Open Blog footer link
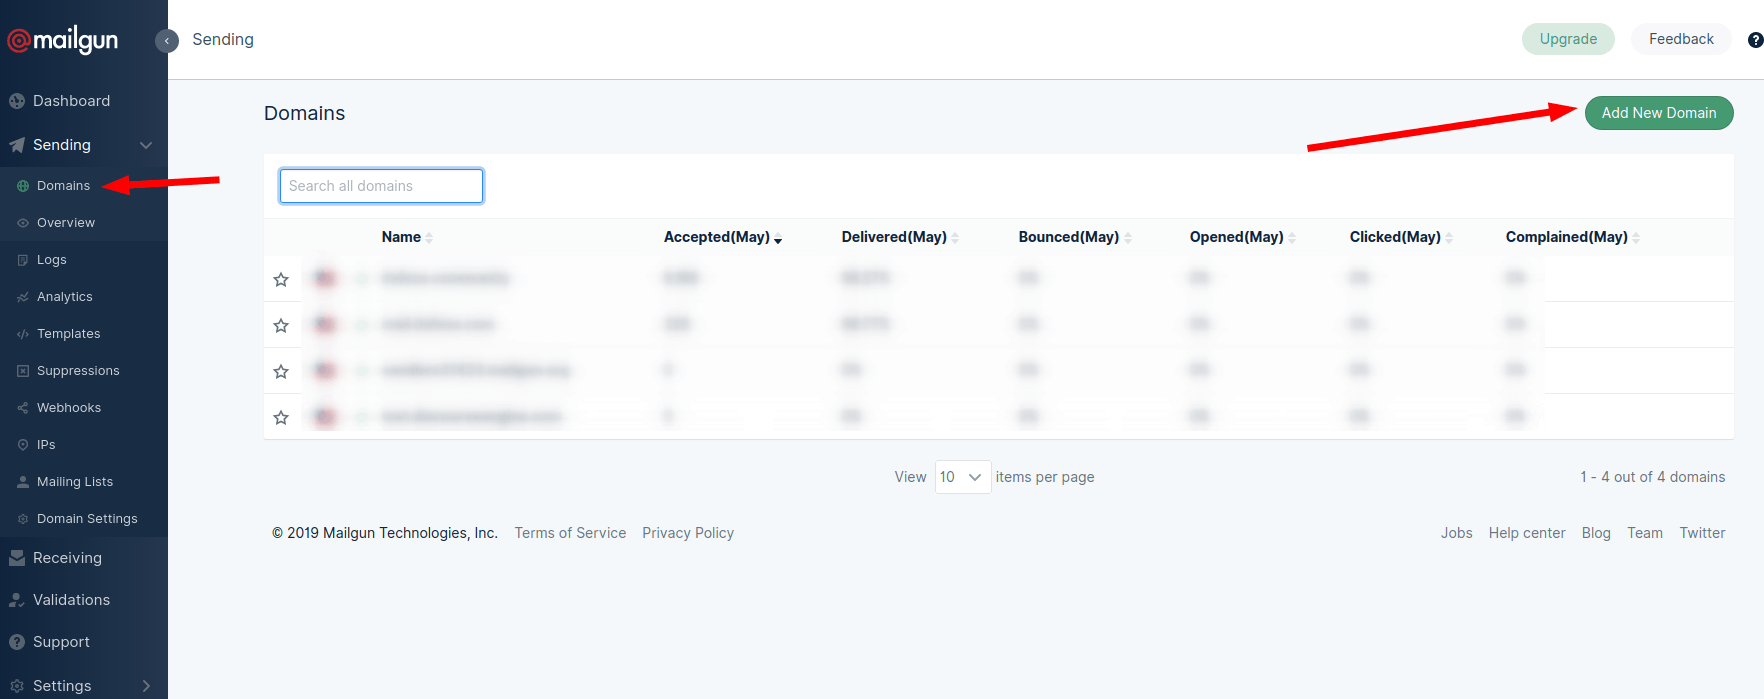The height and width of the screenshot is (699, 1764). (1596, 533)
